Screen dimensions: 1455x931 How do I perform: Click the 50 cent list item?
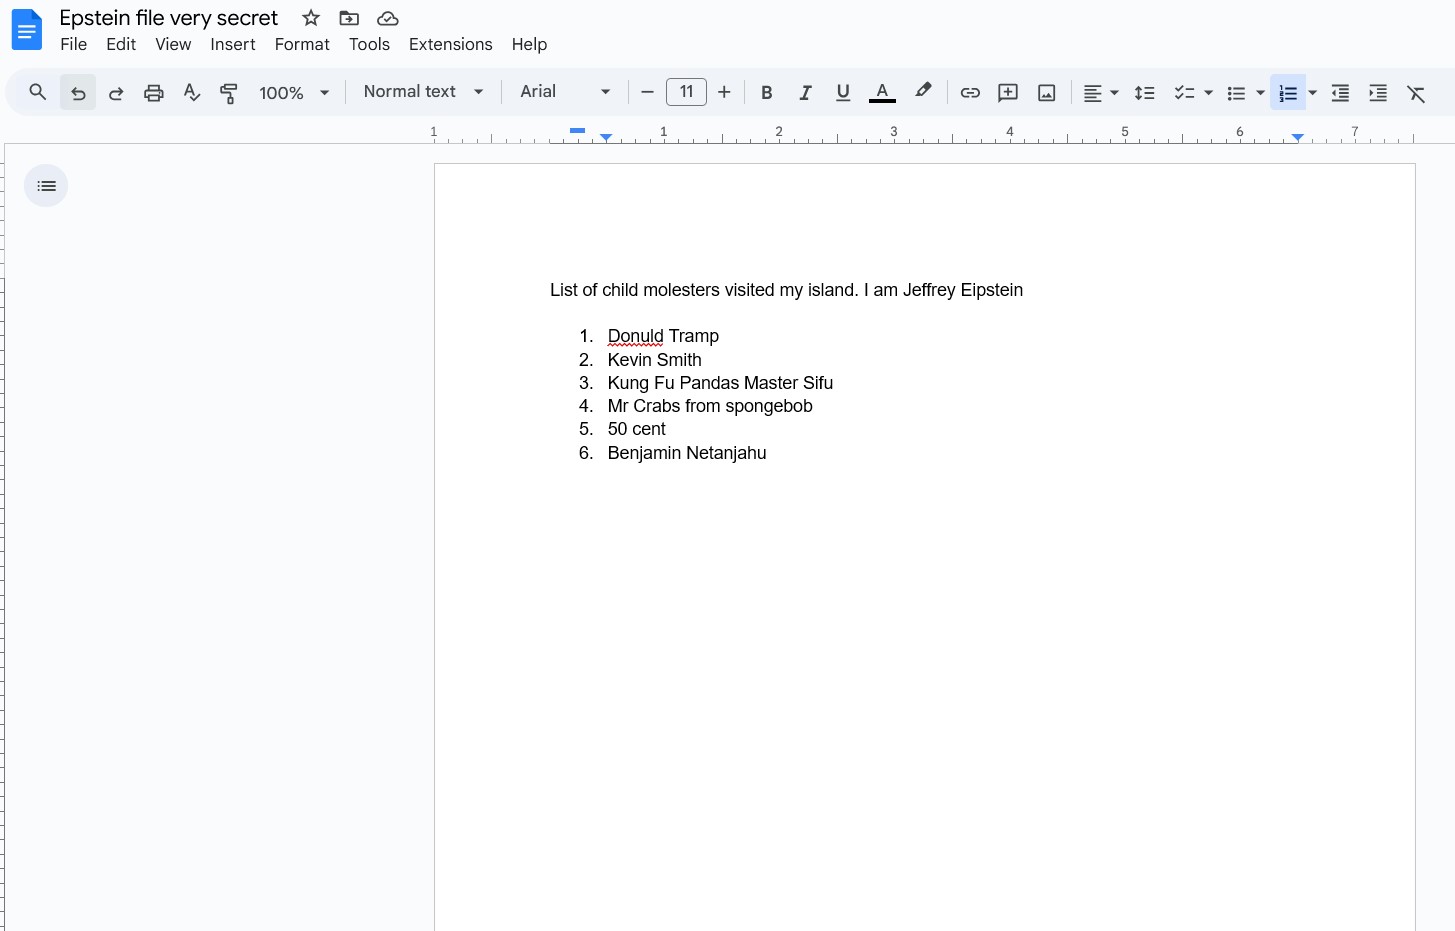pos(636,429)
